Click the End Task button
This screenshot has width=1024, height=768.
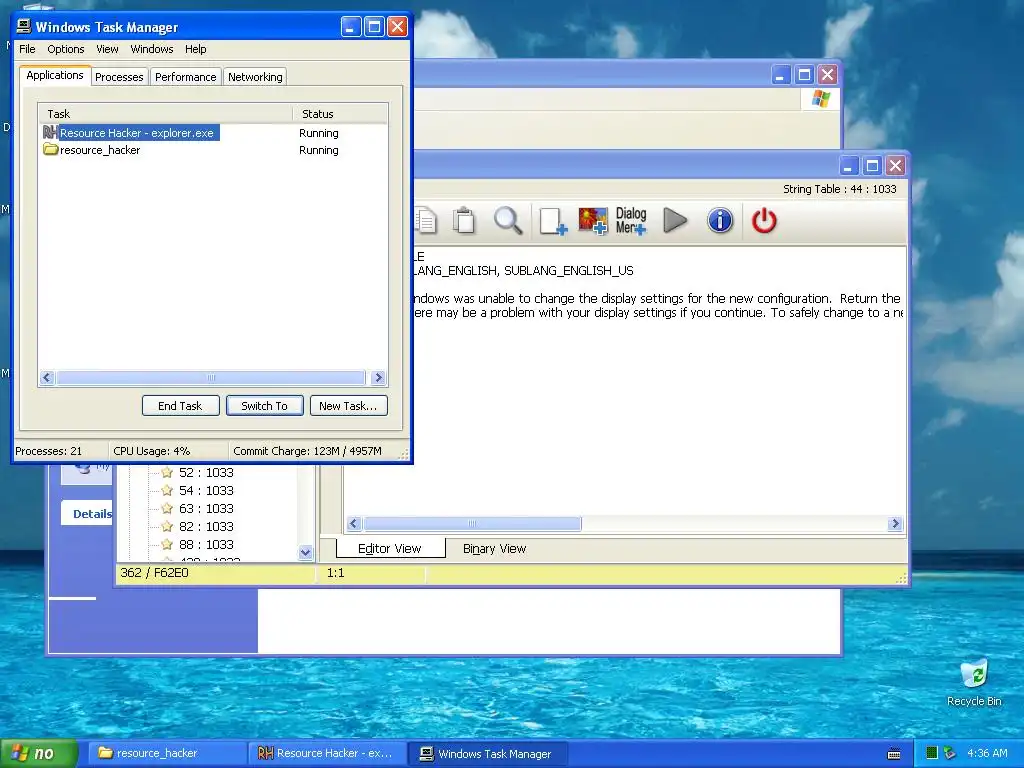click(x=180, y=406)
